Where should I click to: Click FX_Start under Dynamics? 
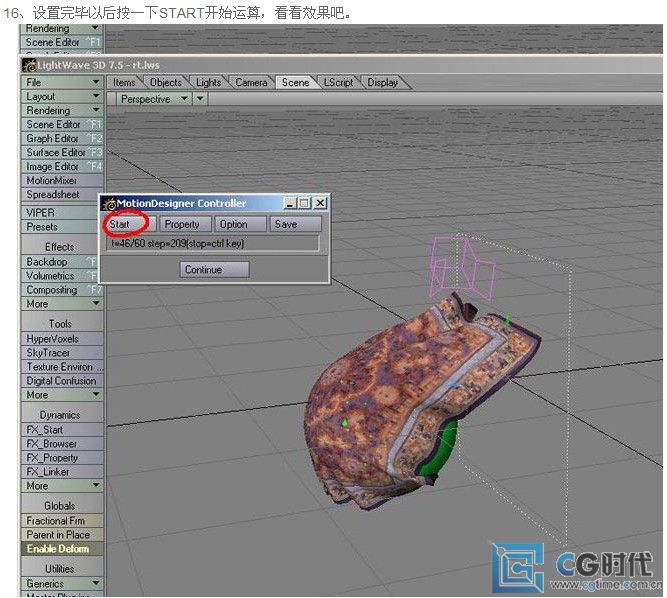62,430
